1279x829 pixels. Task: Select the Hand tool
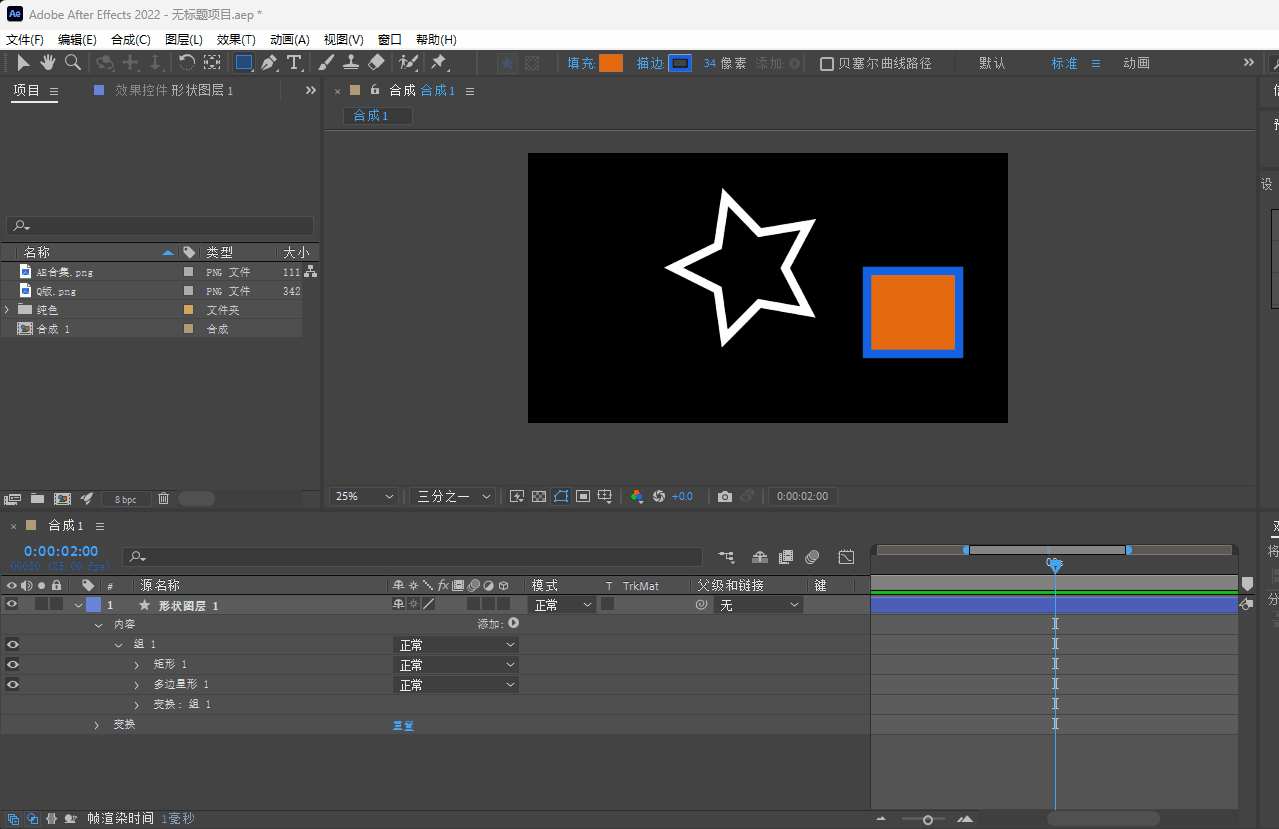[x=47, y=63]
